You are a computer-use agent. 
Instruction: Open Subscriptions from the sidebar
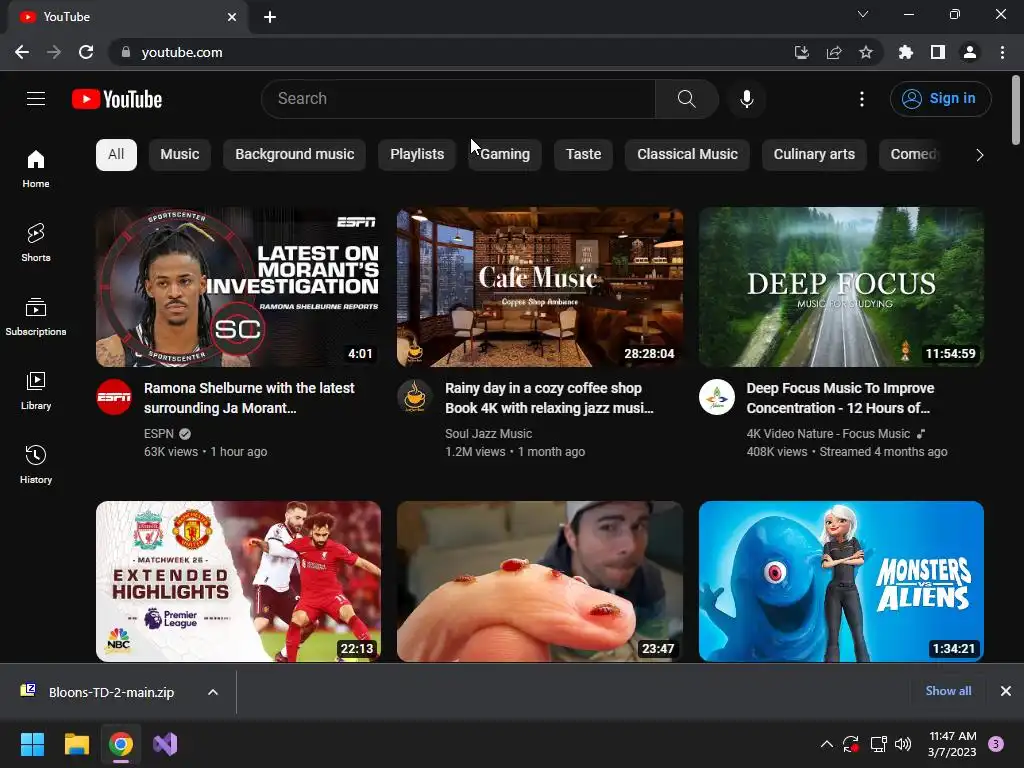(x=36, y=317)
